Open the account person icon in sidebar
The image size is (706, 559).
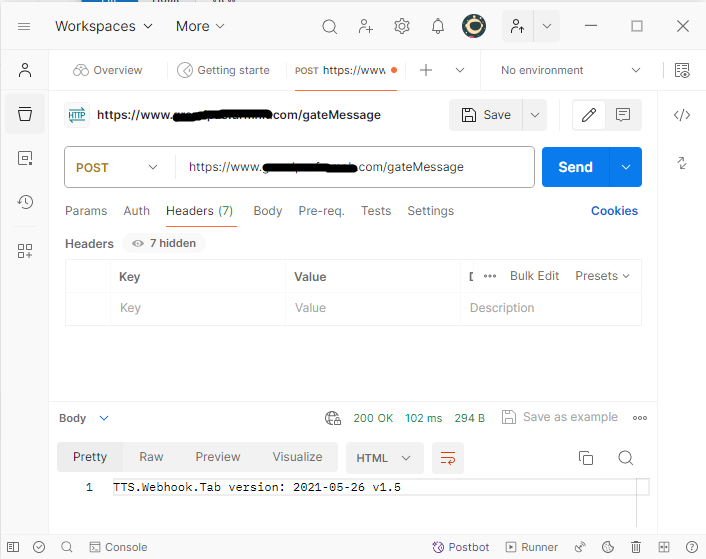coord(25,70)
